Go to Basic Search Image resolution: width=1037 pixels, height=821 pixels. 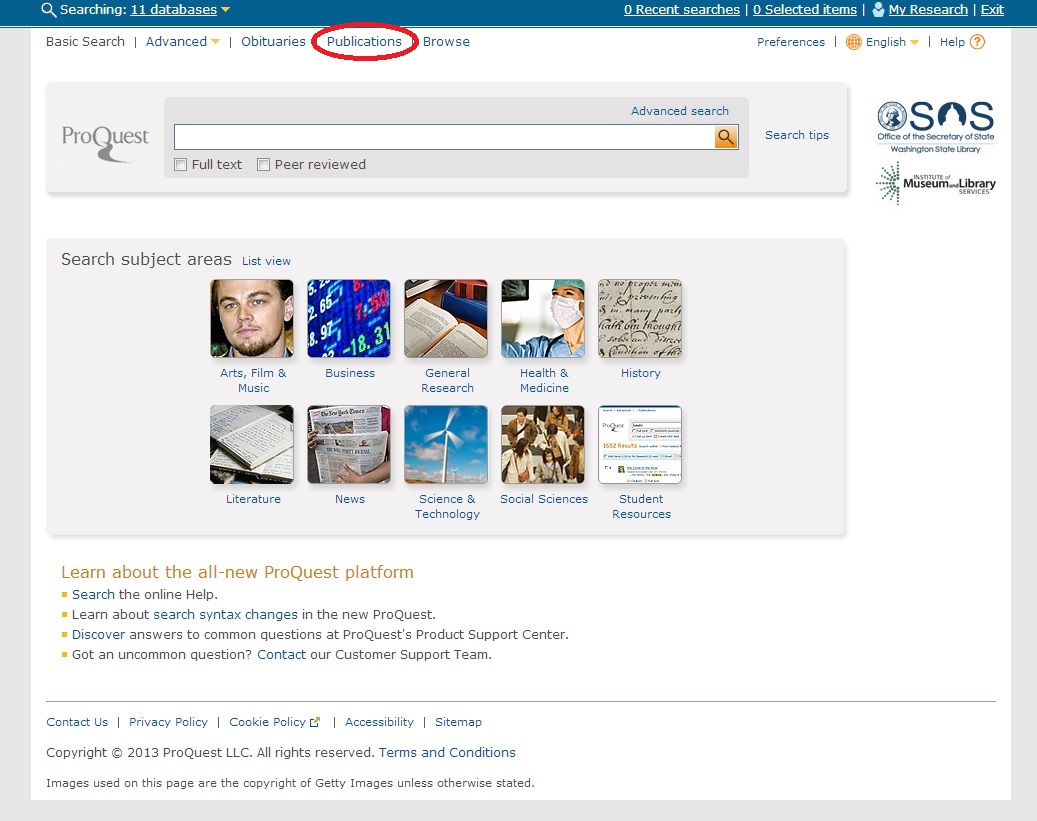[x=85, y=42]
